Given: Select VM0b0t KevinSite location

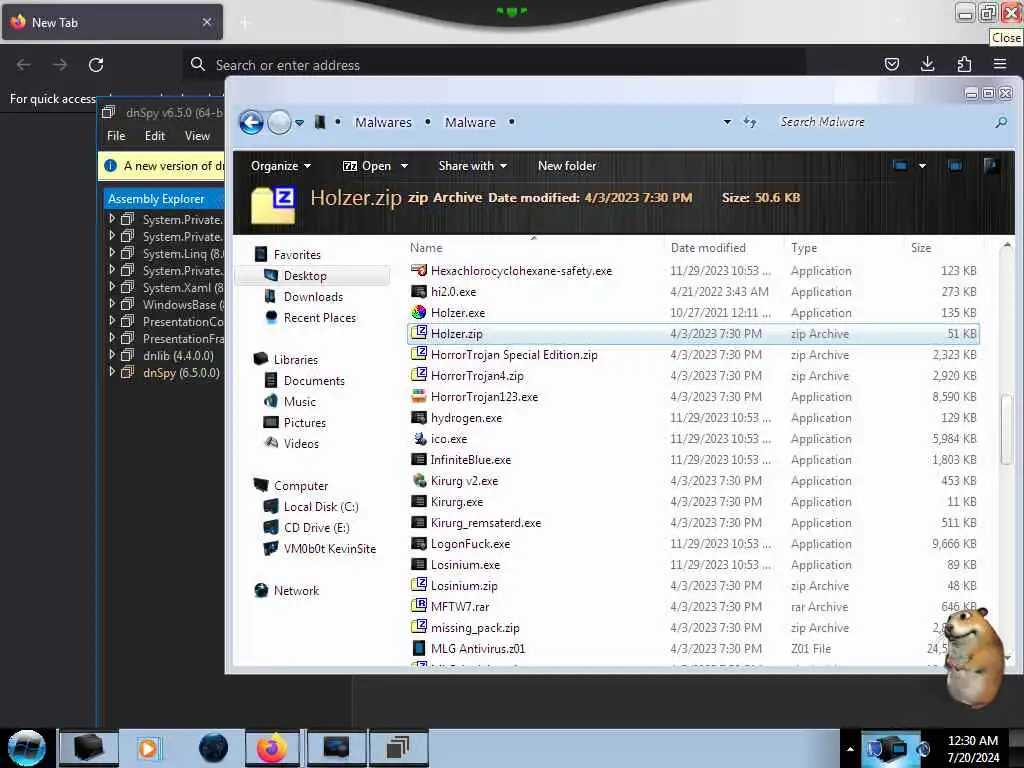Looking at the screenshot, I should pos(330,549).
